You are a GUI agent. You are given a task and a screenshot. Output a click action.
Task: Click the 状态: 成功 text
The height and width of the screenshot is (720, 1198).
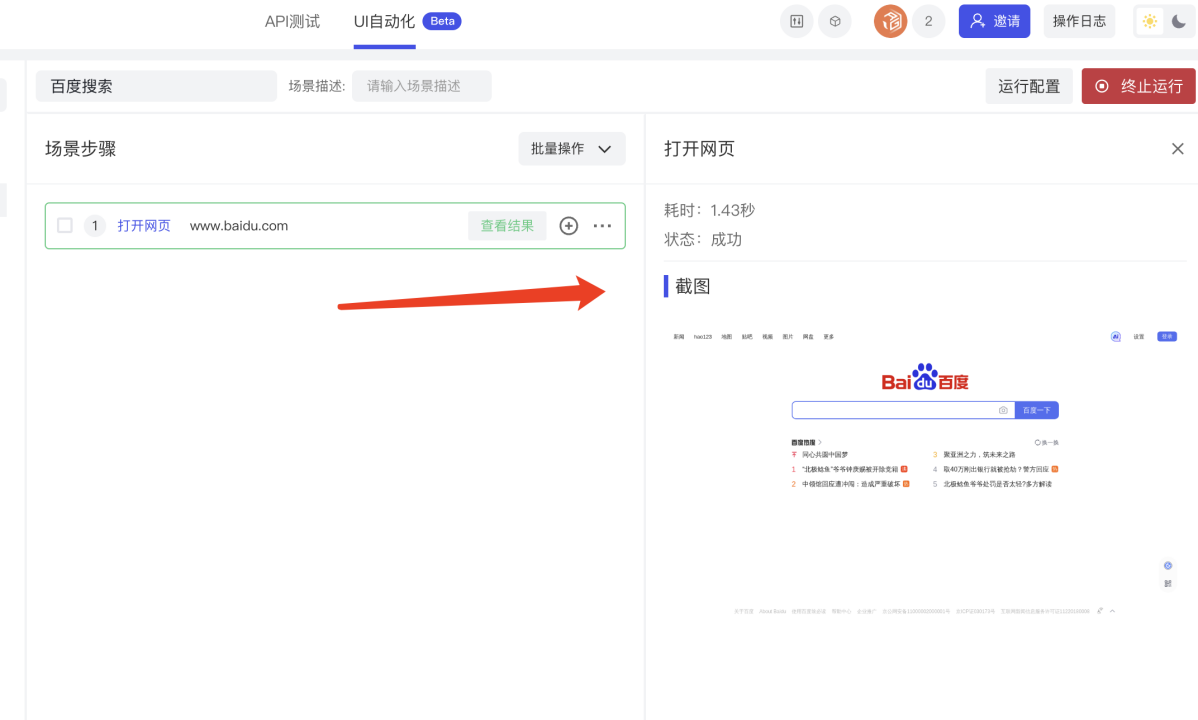[703, 239]
